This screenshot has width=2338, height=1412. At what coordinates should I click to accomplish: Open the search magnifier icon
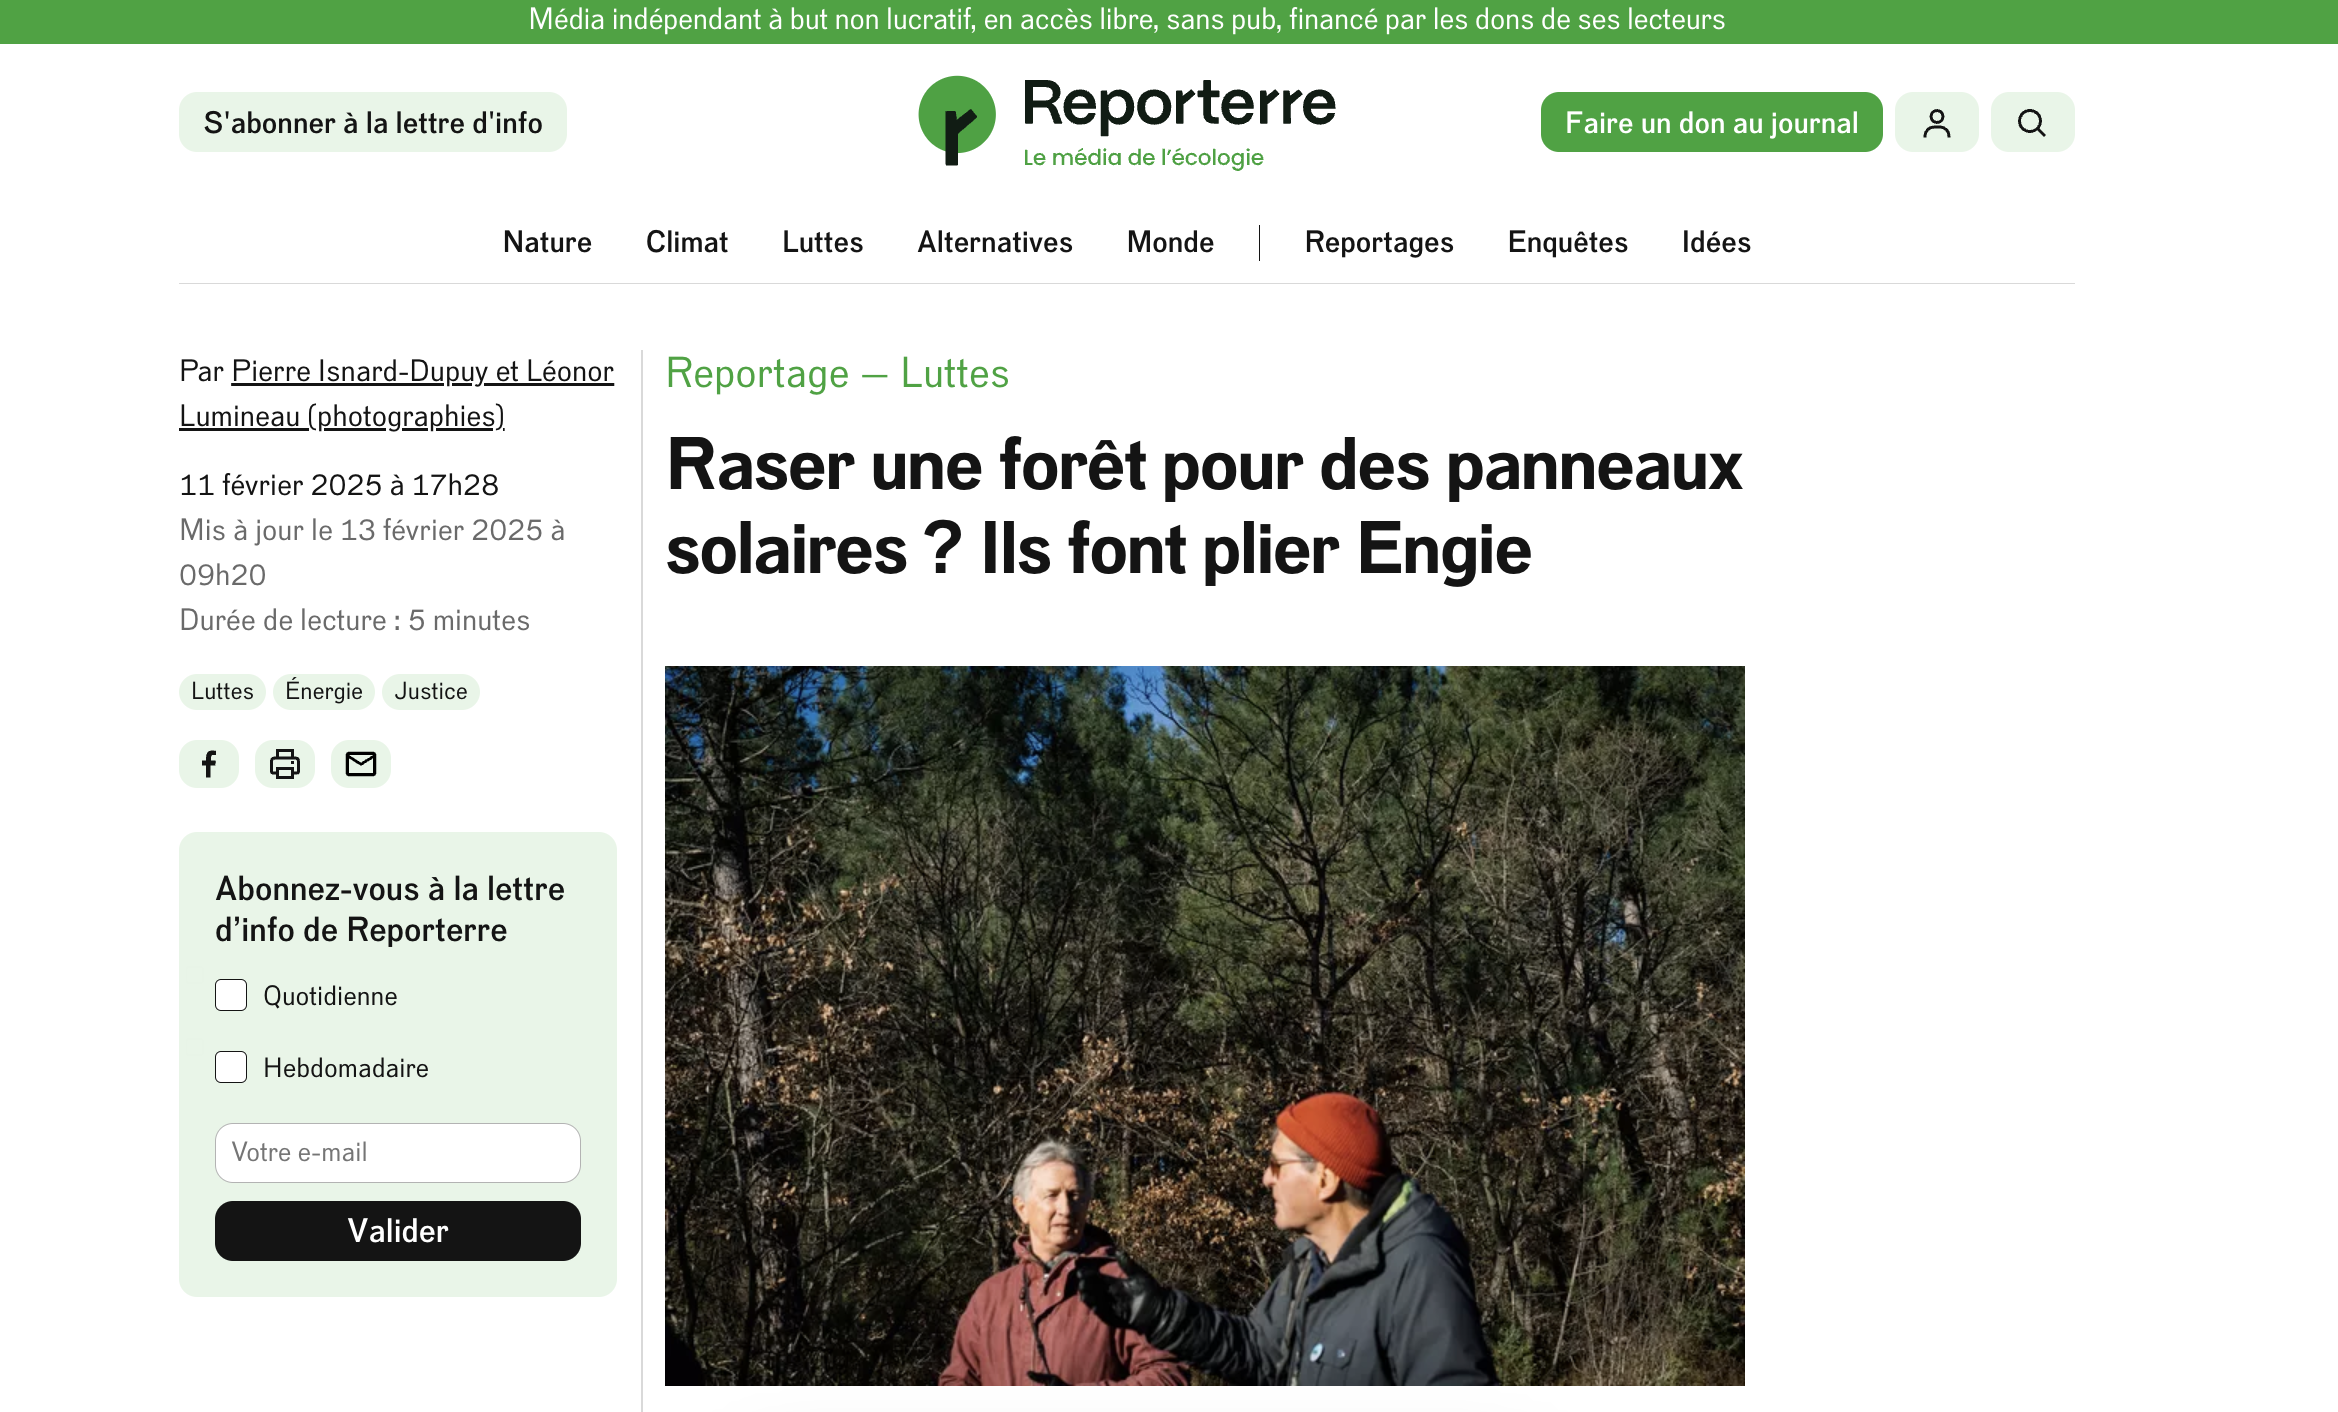pos(2032,122)
